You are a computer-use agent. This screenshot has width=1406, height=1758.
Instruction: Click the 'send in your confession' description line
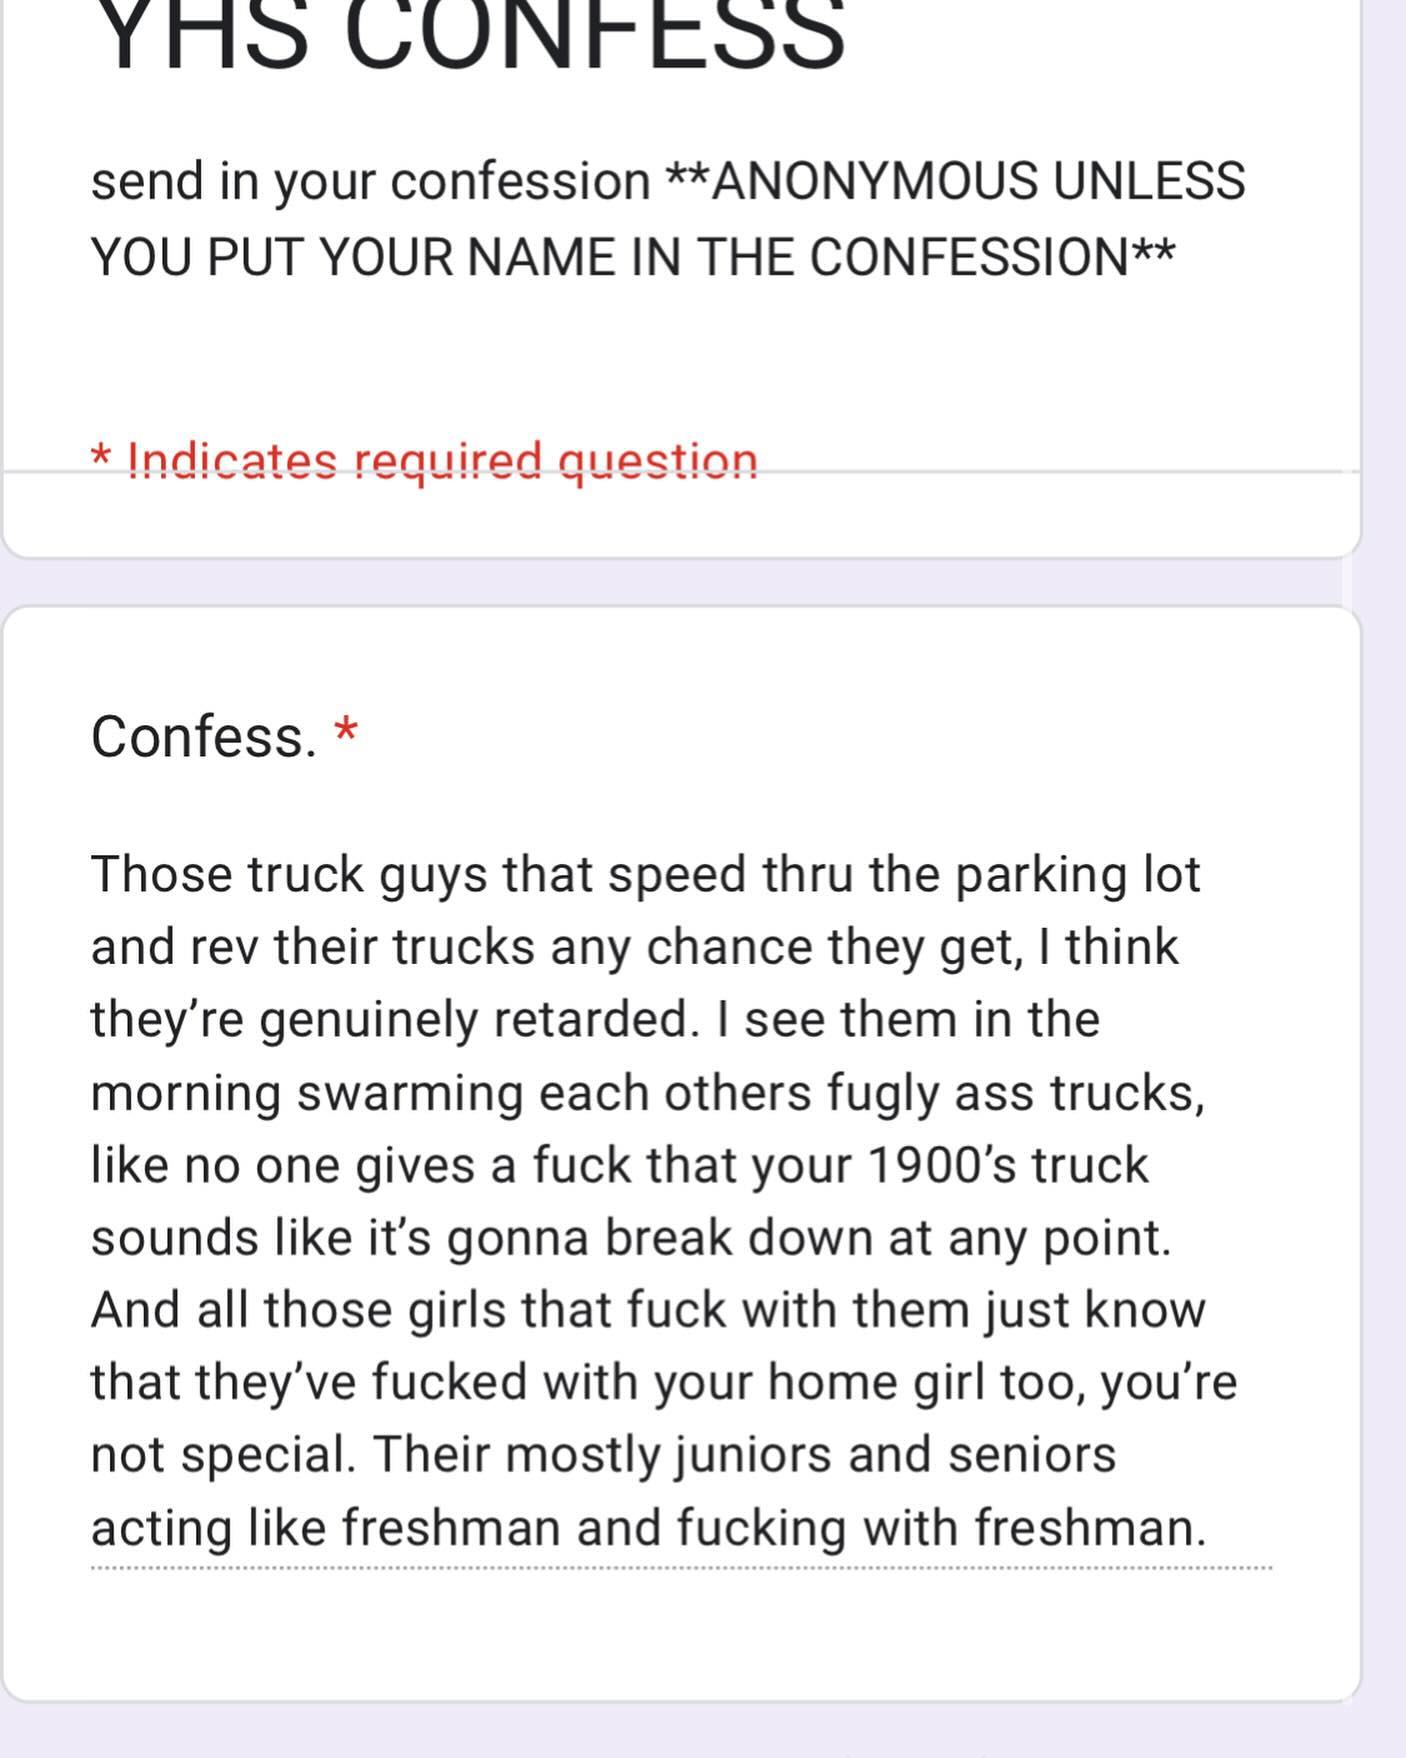point(370,182)
